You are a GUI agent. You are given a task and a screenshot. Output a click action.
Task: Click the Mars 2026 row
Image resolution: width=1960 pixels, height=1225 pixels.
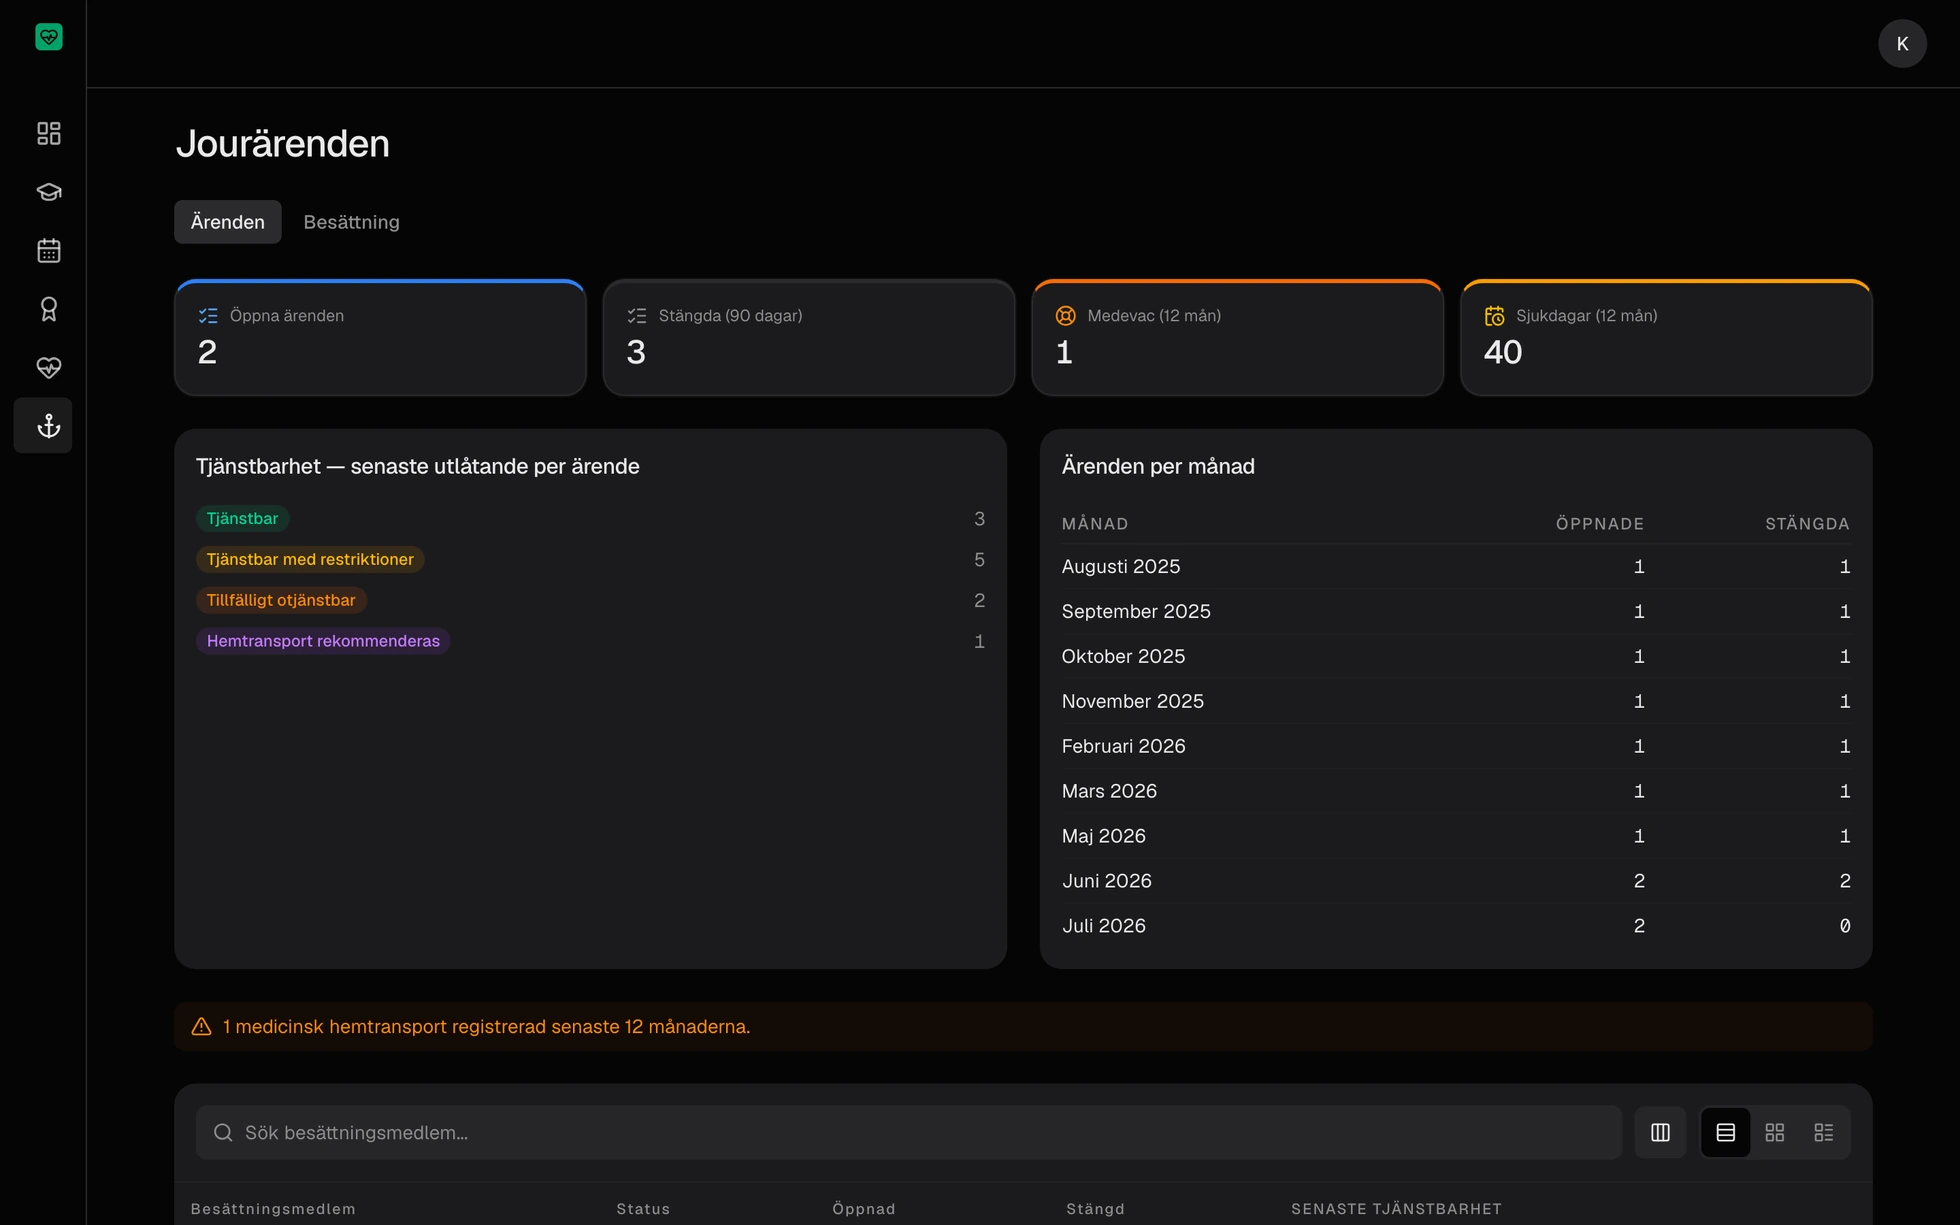coord(1456,792)
